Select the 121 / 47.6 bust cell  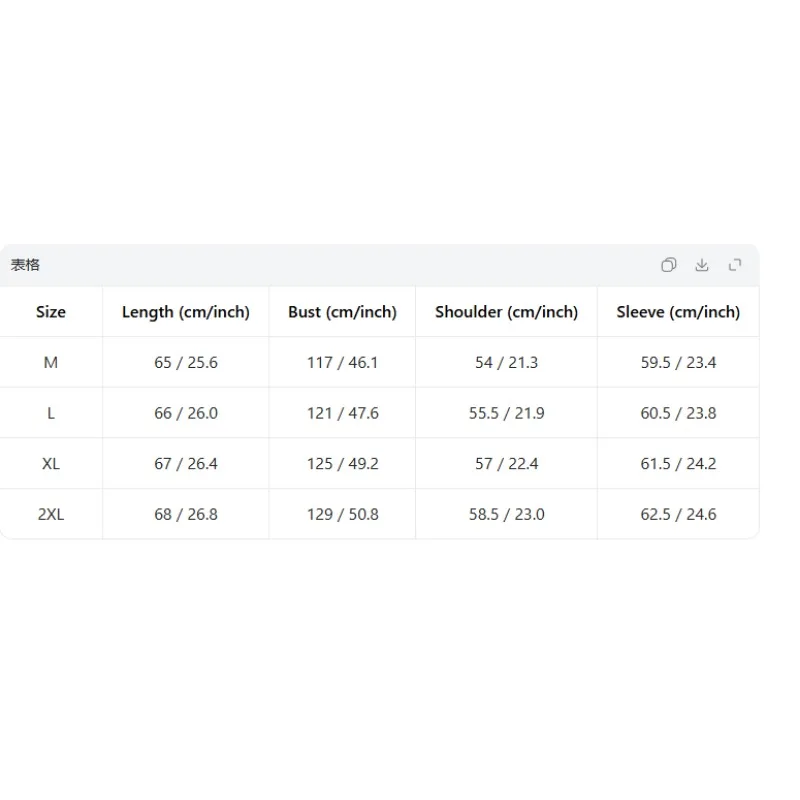coord(342,413)
